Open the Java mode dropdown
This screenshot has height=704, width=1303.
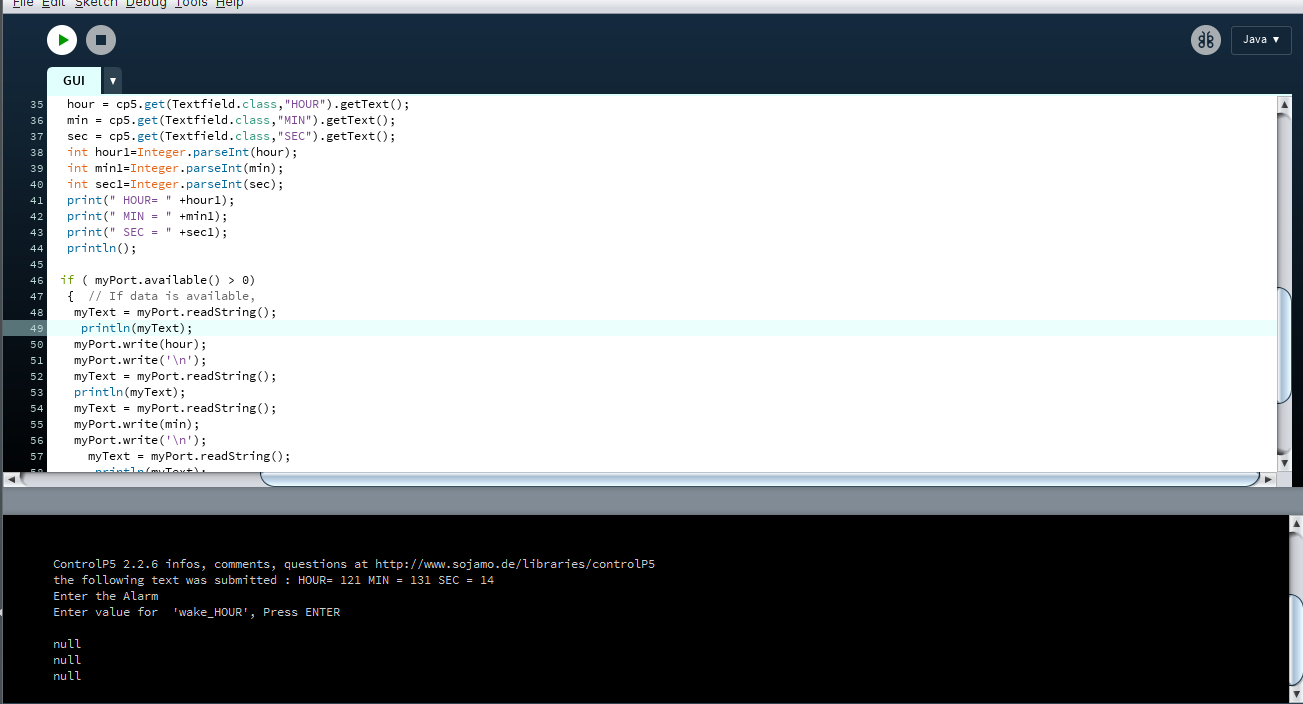coord(1261,40)
